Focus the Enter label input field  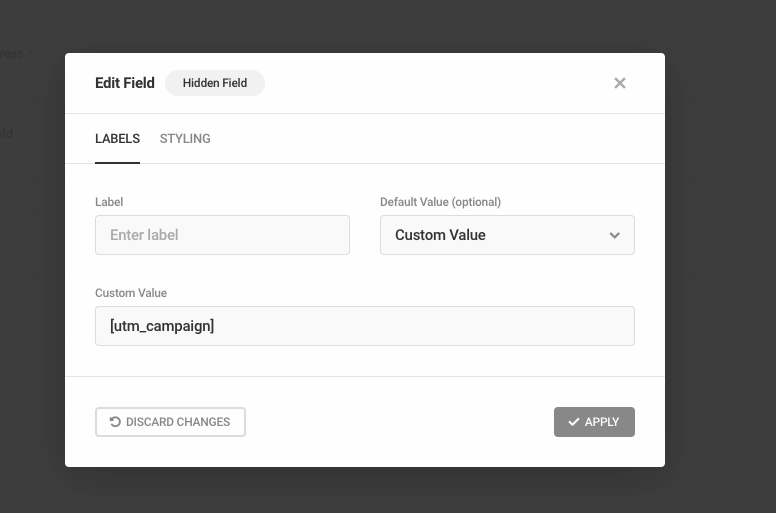point(222,236)
